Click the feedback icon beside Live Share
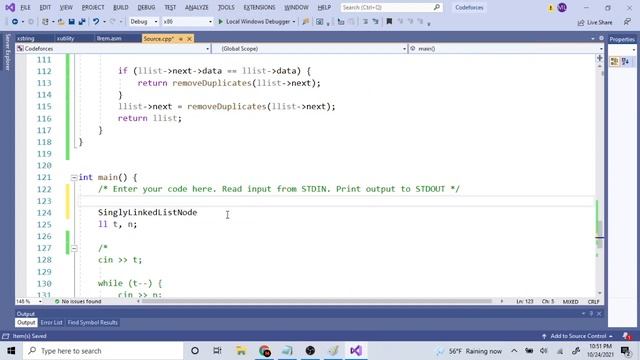This screenshot has width=640, height=360. tap(627, 22)
